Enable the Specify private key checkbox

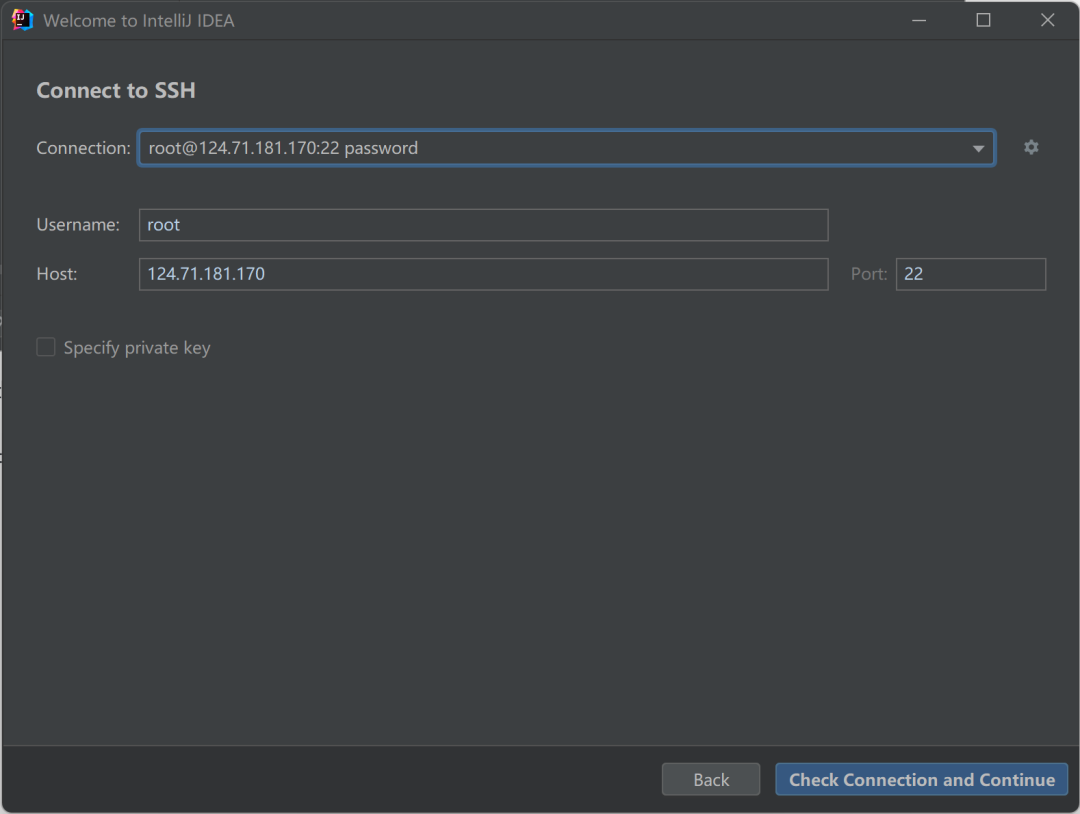[45, 347]
